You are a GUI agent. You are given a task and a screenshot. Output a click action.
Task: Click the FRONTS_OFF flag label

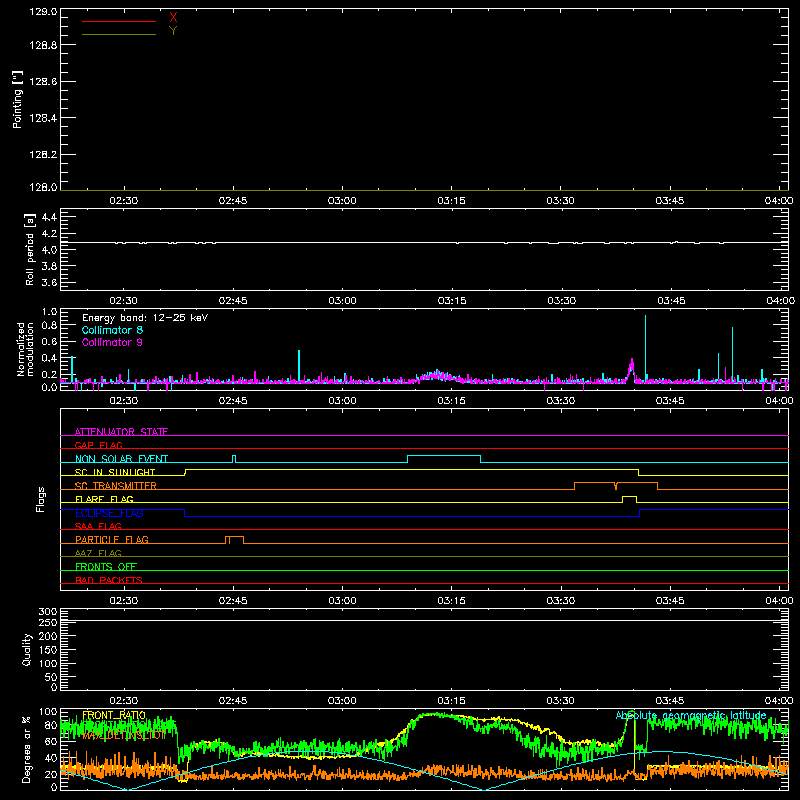[106, 566]
